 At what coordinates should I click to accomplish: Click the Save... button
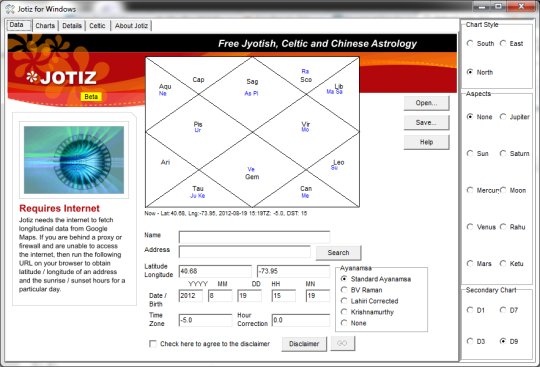point(426,123)
